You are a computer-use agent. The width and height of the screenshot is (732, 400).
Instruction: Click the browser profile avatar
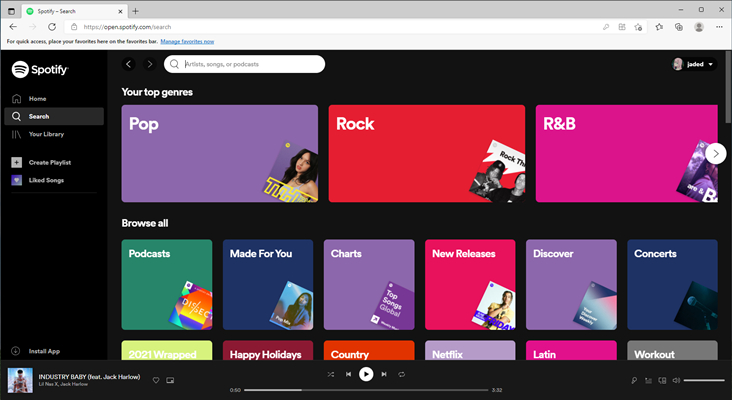click(x=699, y=27)
